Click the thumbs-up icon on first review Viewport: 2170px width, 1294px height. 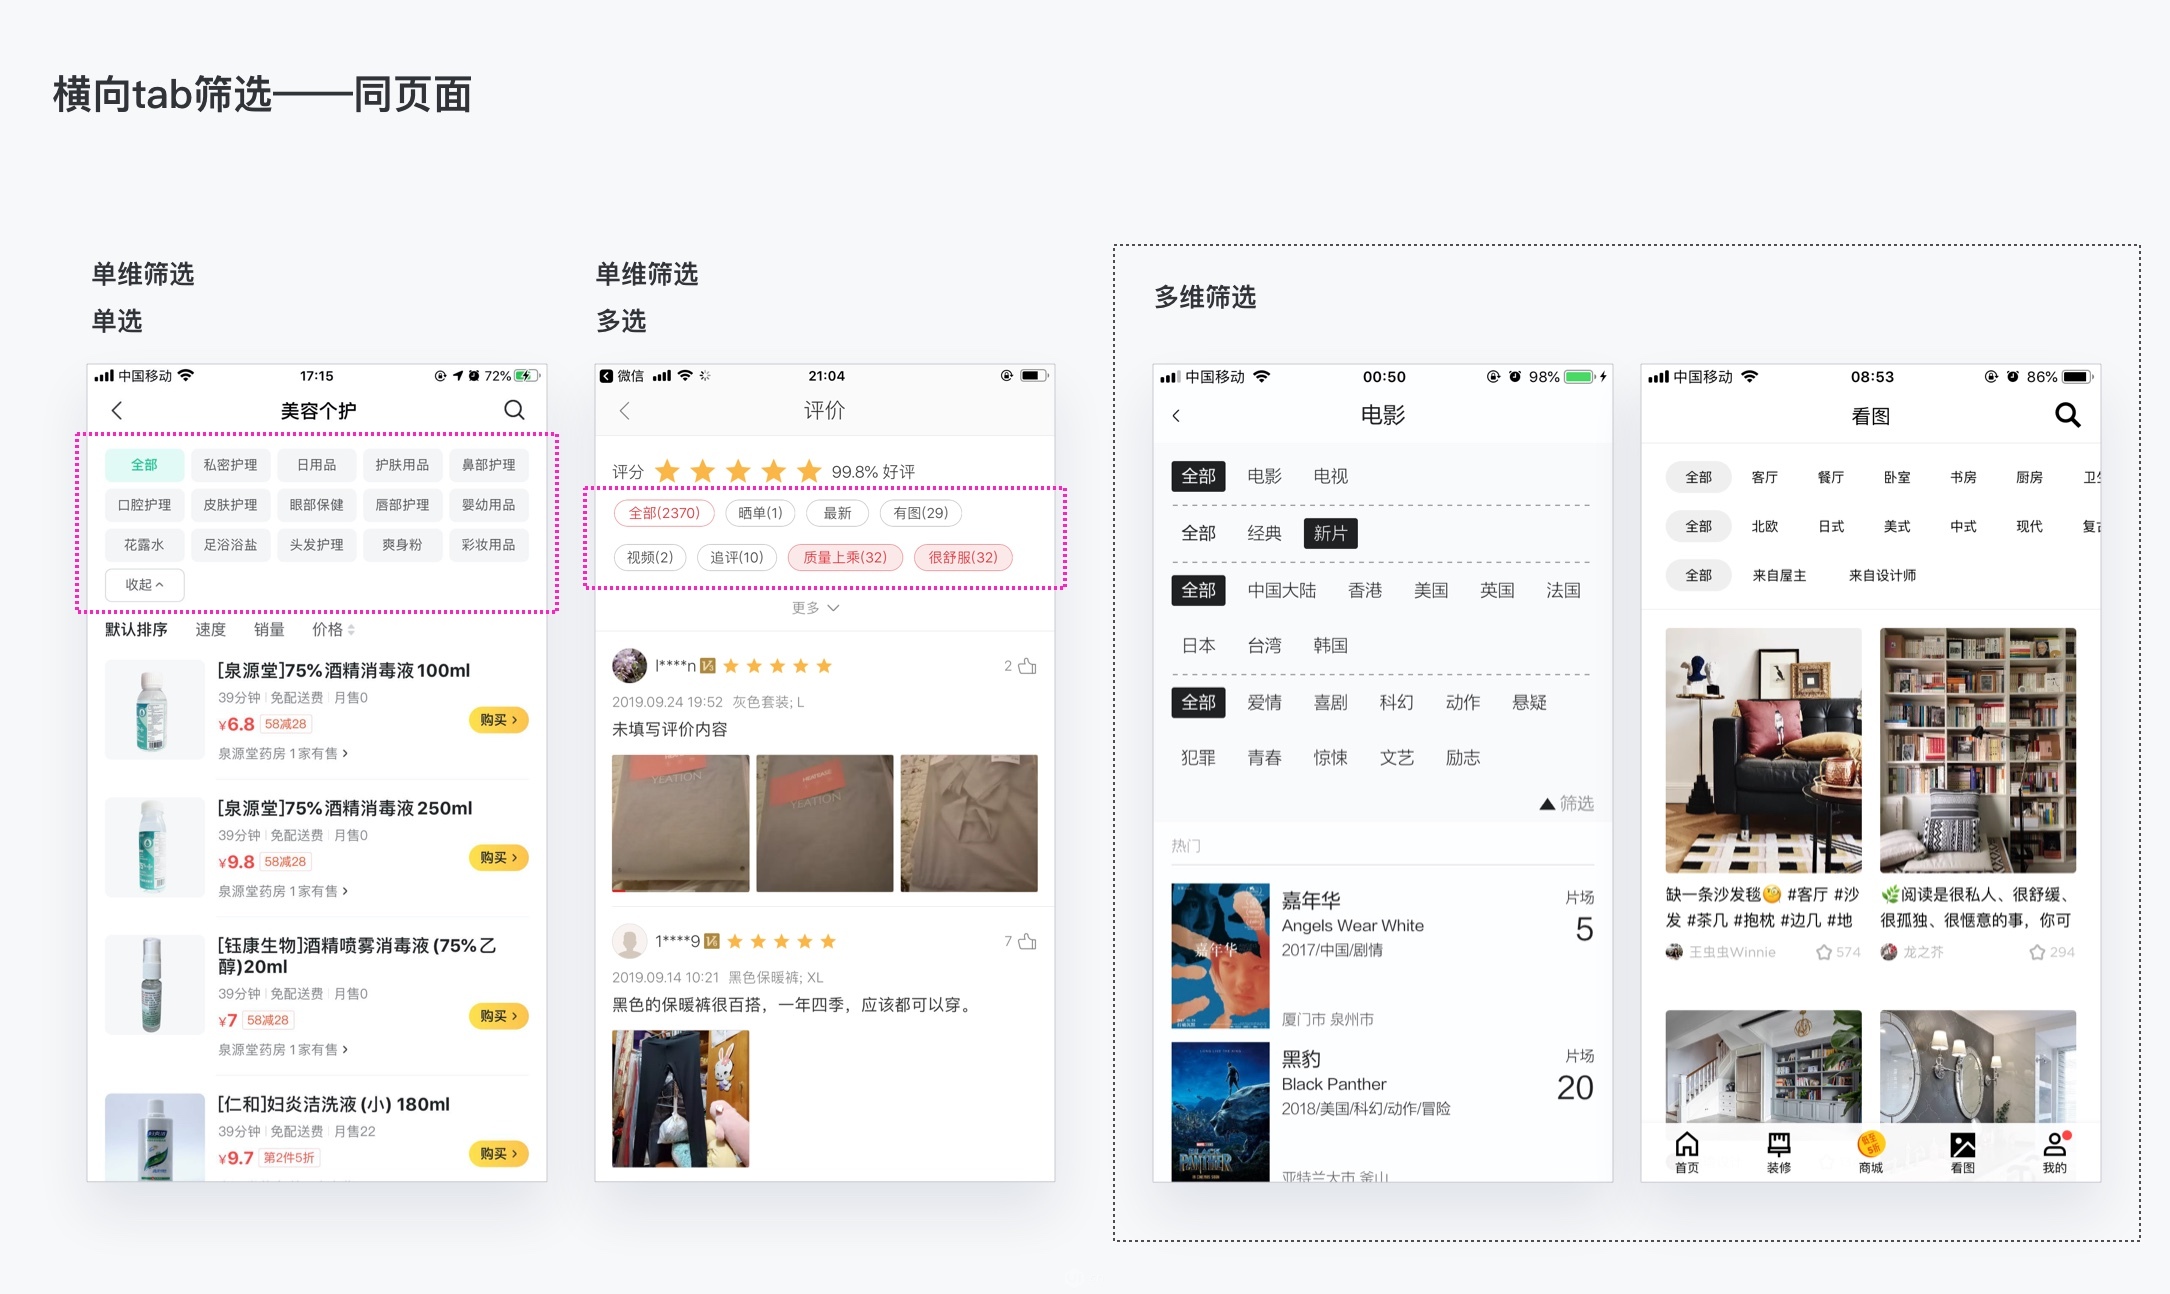click(1027, 666)
